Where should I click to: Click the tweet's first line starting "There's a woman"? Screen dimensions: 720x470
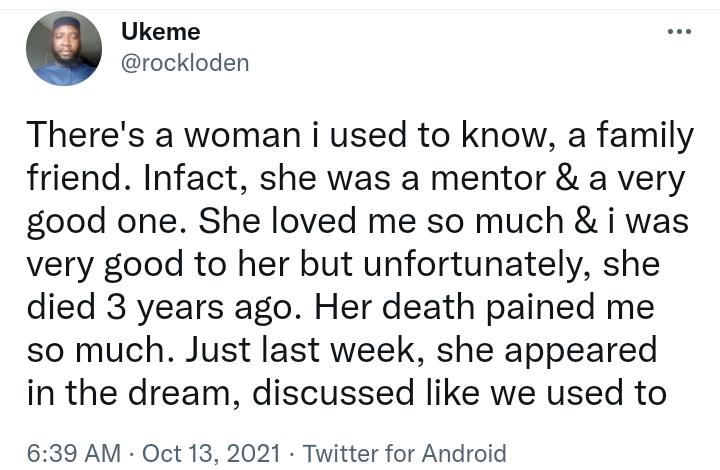point(360,135)
